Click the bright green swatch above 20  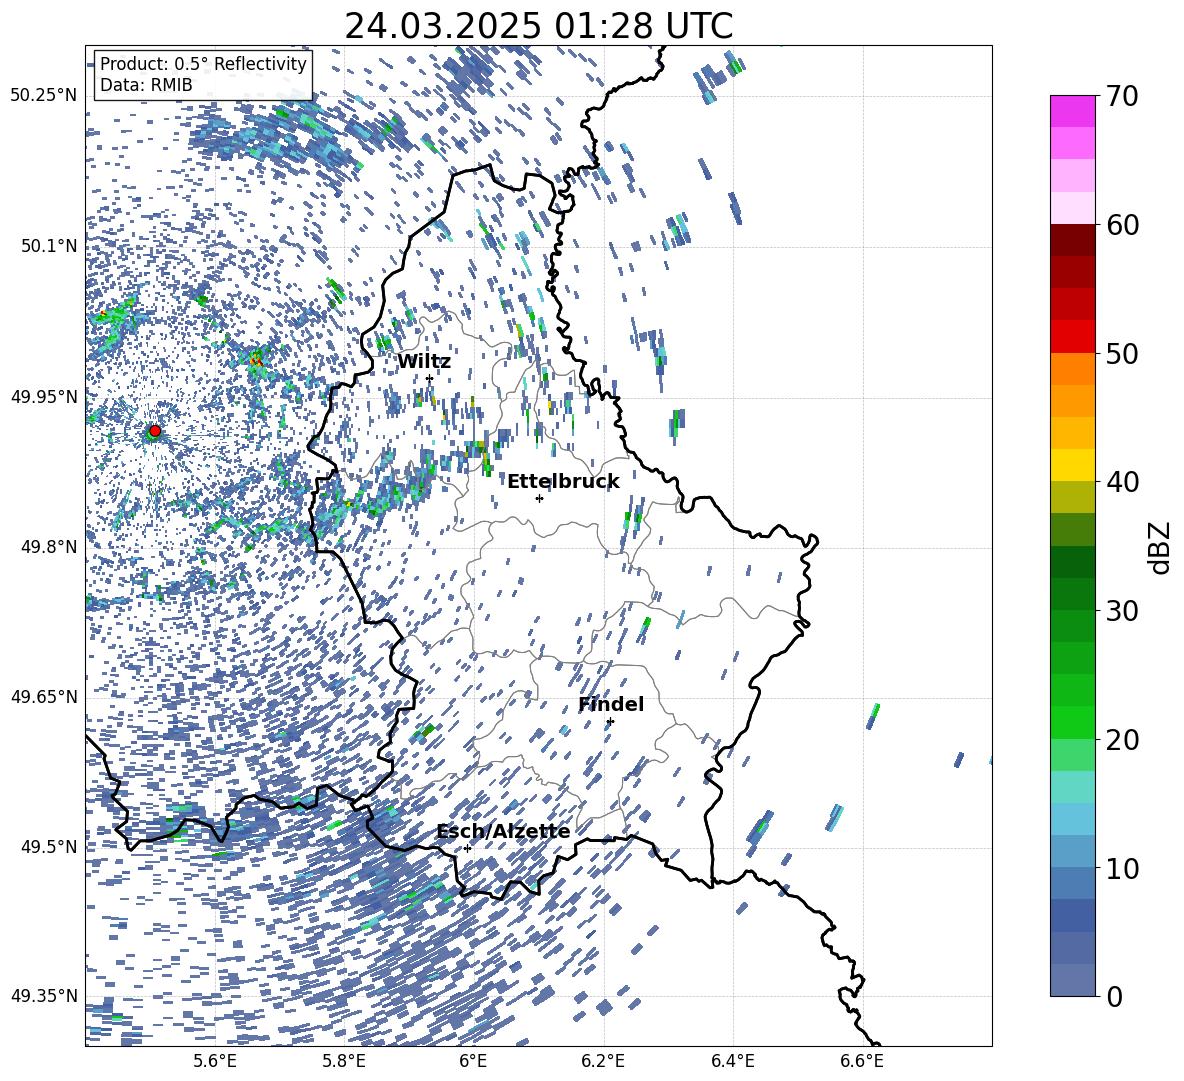pyautogui.click(x=1072, y=722)
